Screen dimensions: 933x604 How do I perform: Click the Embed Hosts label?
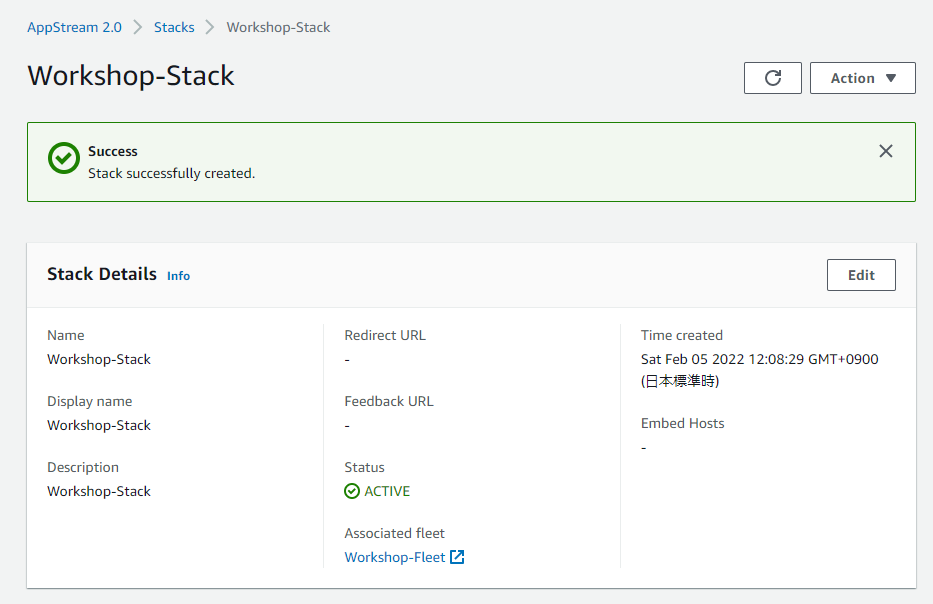[683, 423]
